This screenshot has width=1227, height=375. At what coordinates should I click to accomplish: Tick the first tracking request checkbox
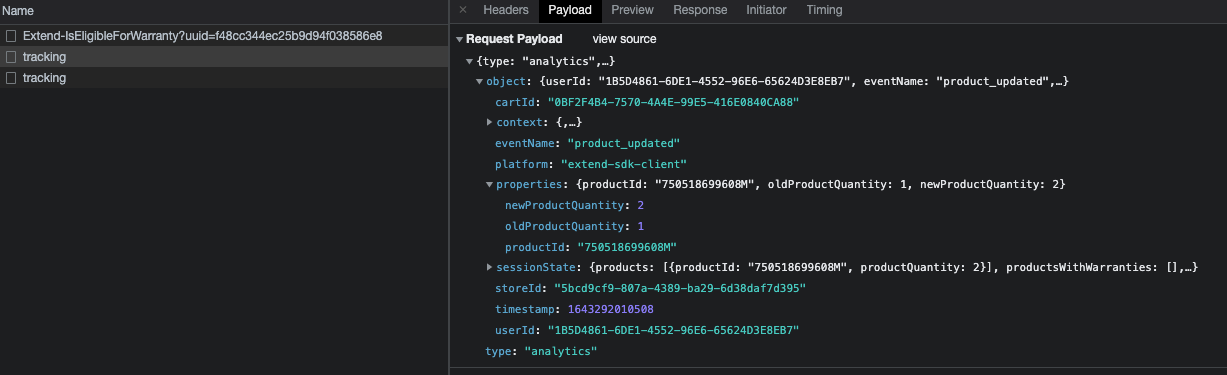coord(11,57)
